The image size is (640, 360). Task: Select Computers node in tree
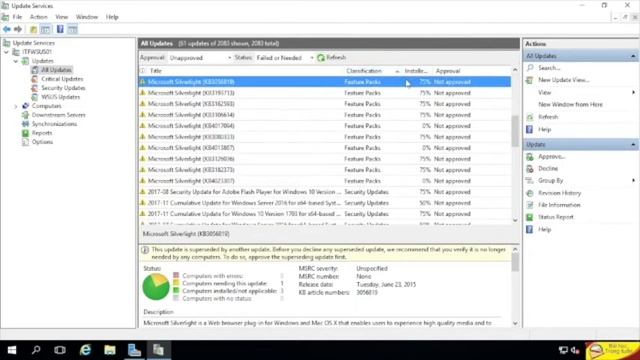(47, 106)
